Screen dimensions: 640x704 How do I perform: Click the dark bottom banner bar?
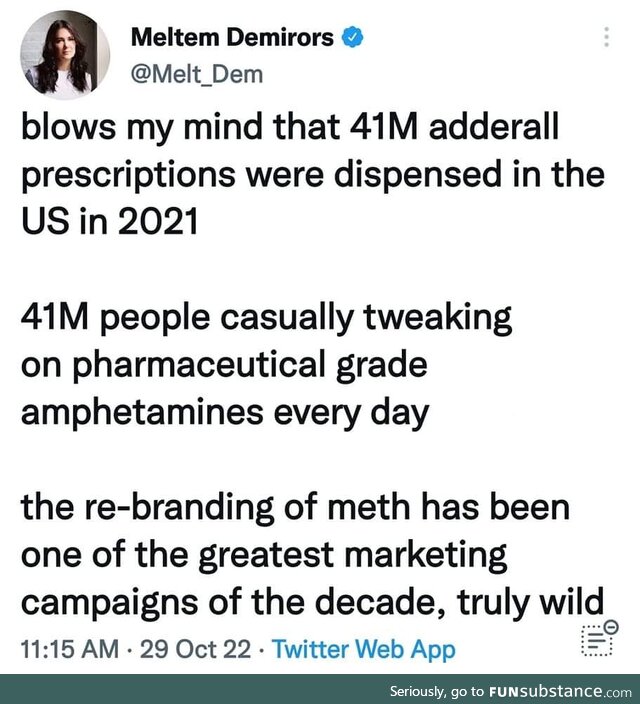tap(320, 689)
